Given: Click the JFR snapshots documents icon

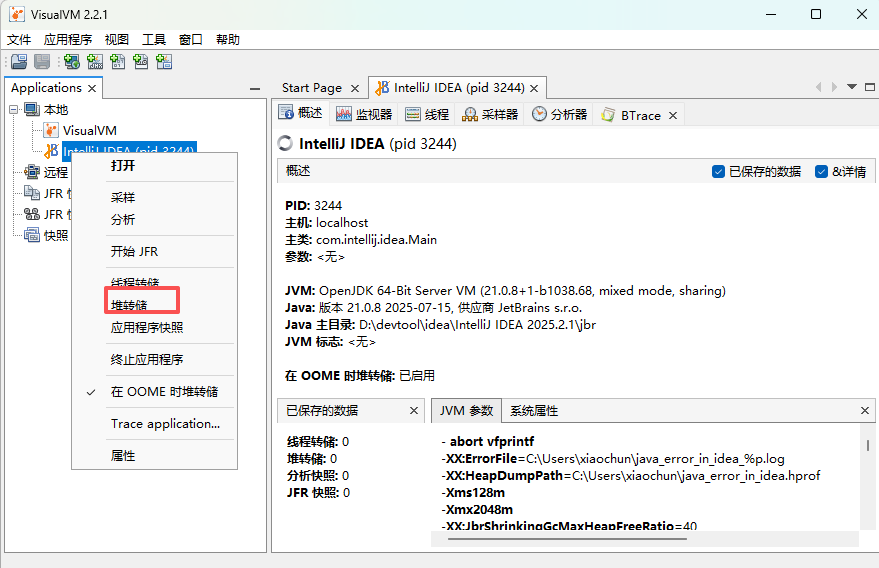Looking at the screenshot, I should [x=32, y=193].
